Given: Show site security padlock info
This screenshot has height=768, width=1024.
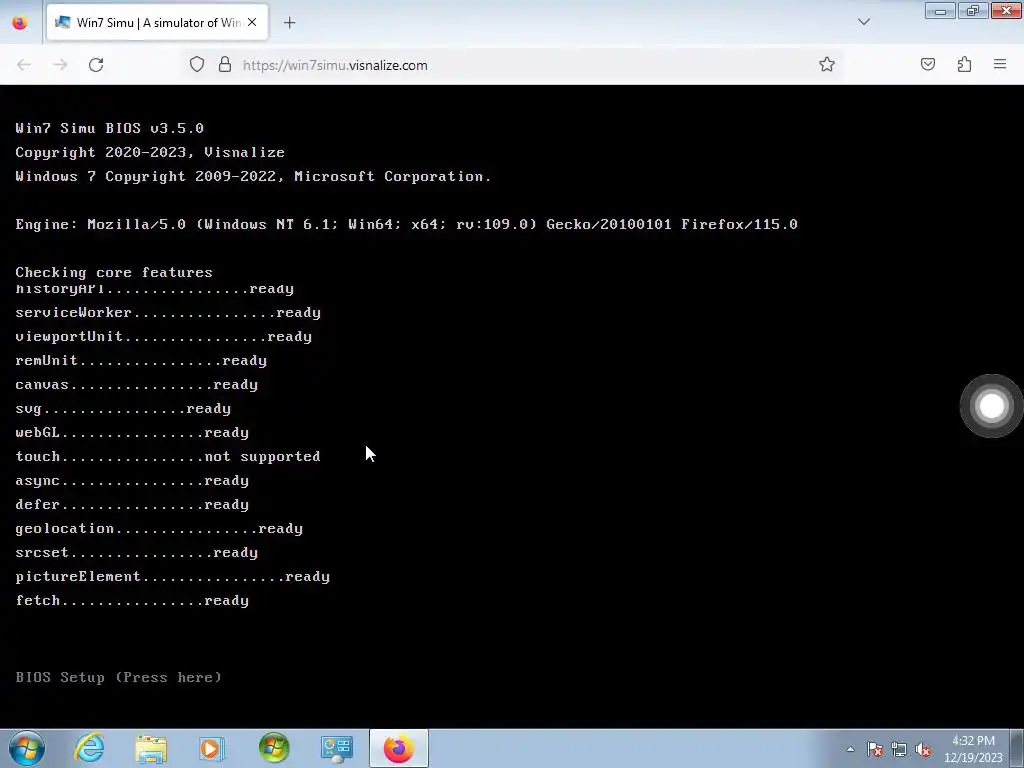Looking at the screenshot, I should point(225,65).
